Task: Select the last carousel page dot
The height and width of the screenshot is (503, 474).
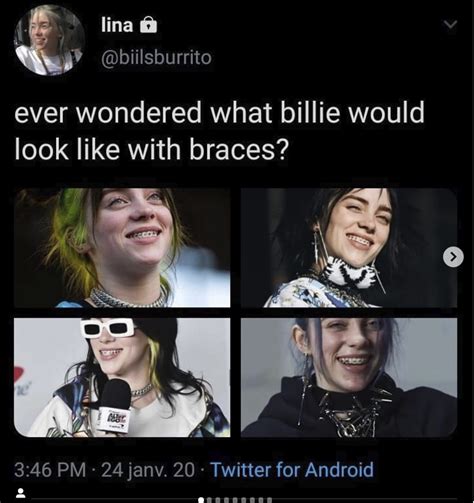Action: tap(269, 500)
